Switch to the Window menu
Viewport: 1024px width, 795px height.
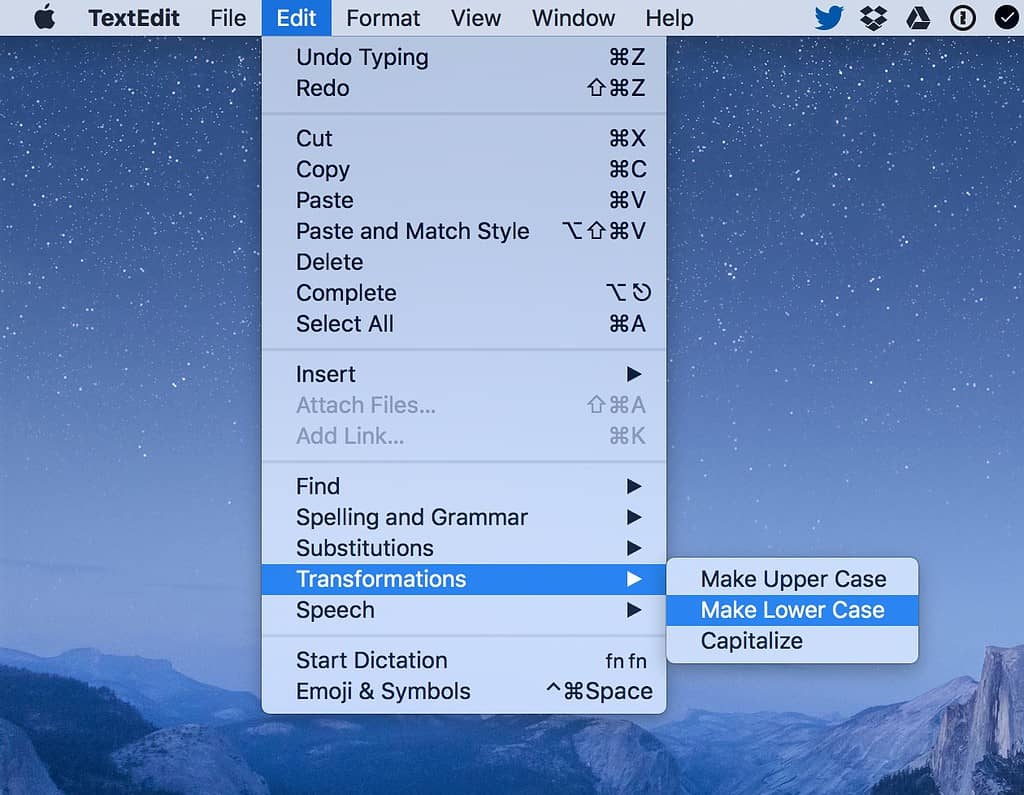point(573,17)
